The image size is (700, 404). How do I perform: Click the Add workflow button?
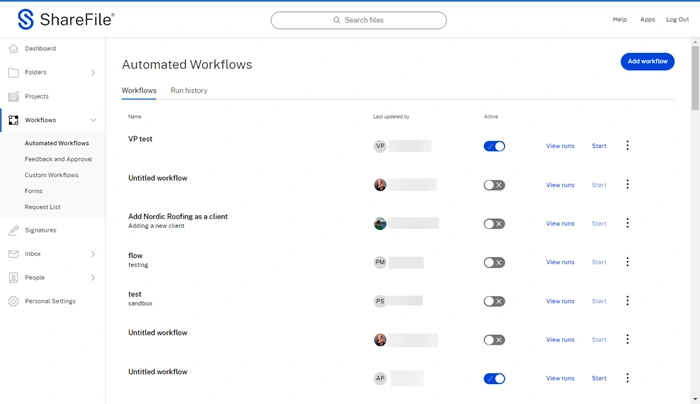tap(647, 61)
